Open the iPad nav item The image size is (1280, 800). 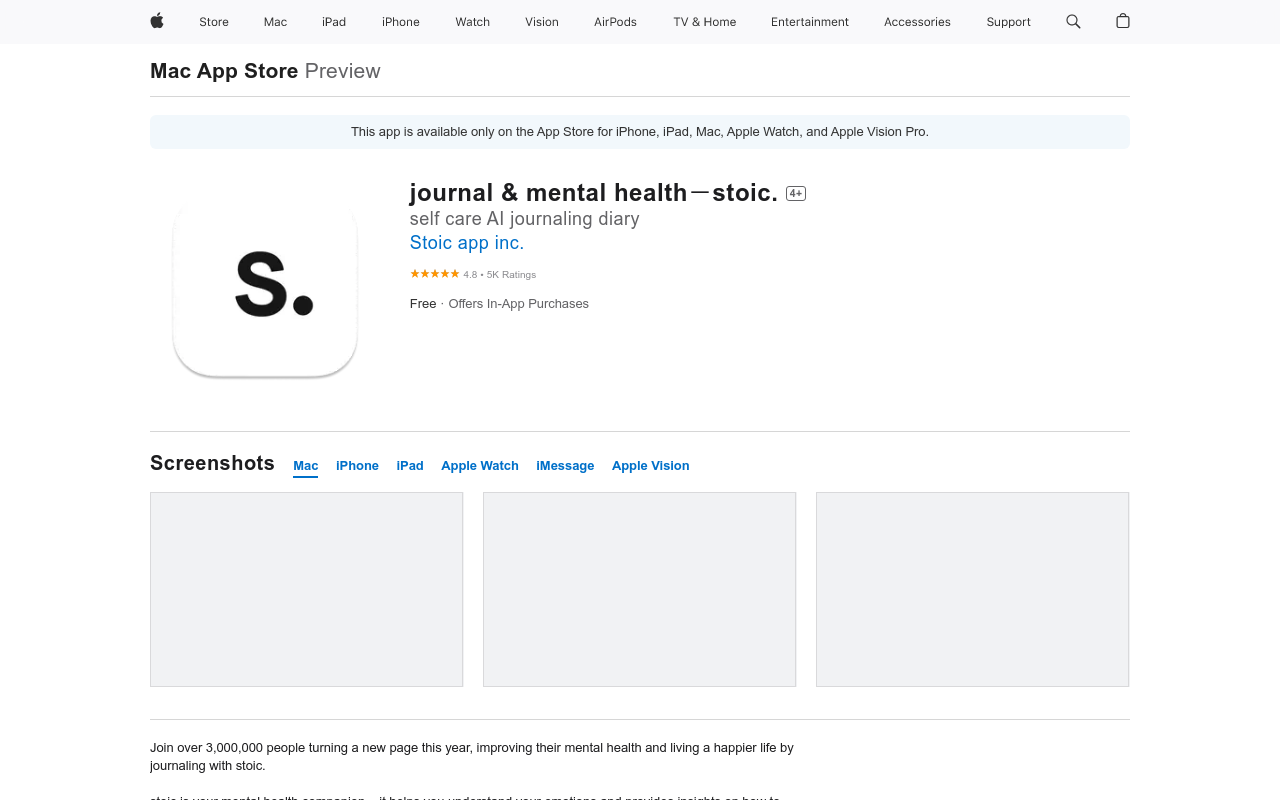point(334,22)
